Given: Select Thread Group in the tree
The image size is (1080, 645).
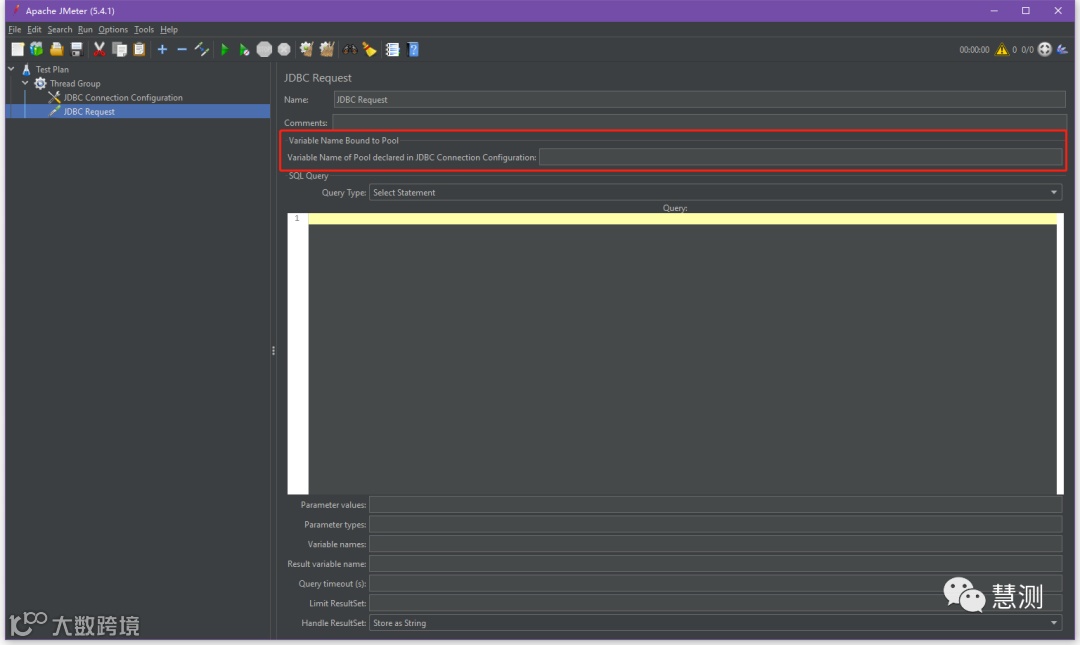Looking at the screenshot, I should click(x=74, y=83).
